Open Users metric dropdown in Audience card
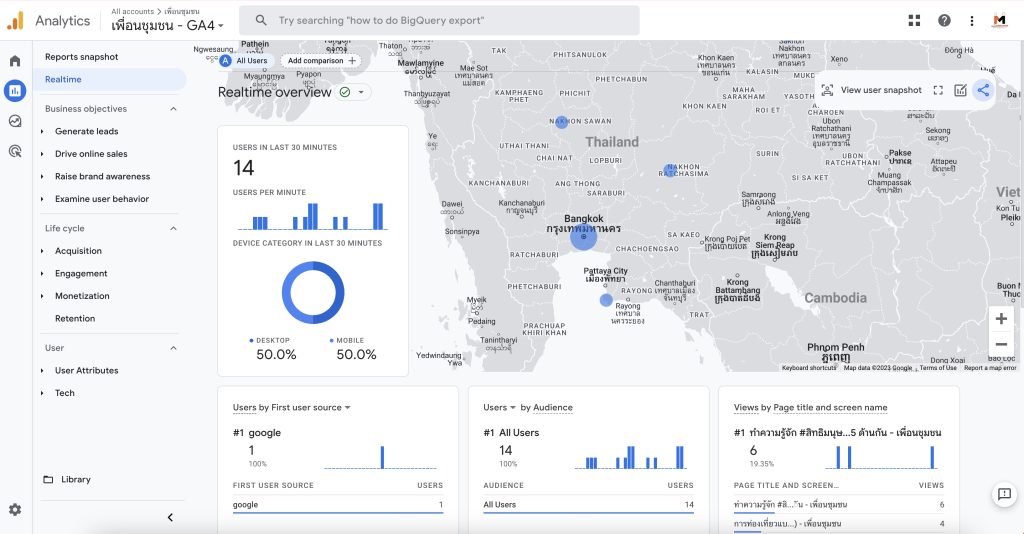This screenshot has width=1024, height=534. pyautogui.click(x=499, y=407)
